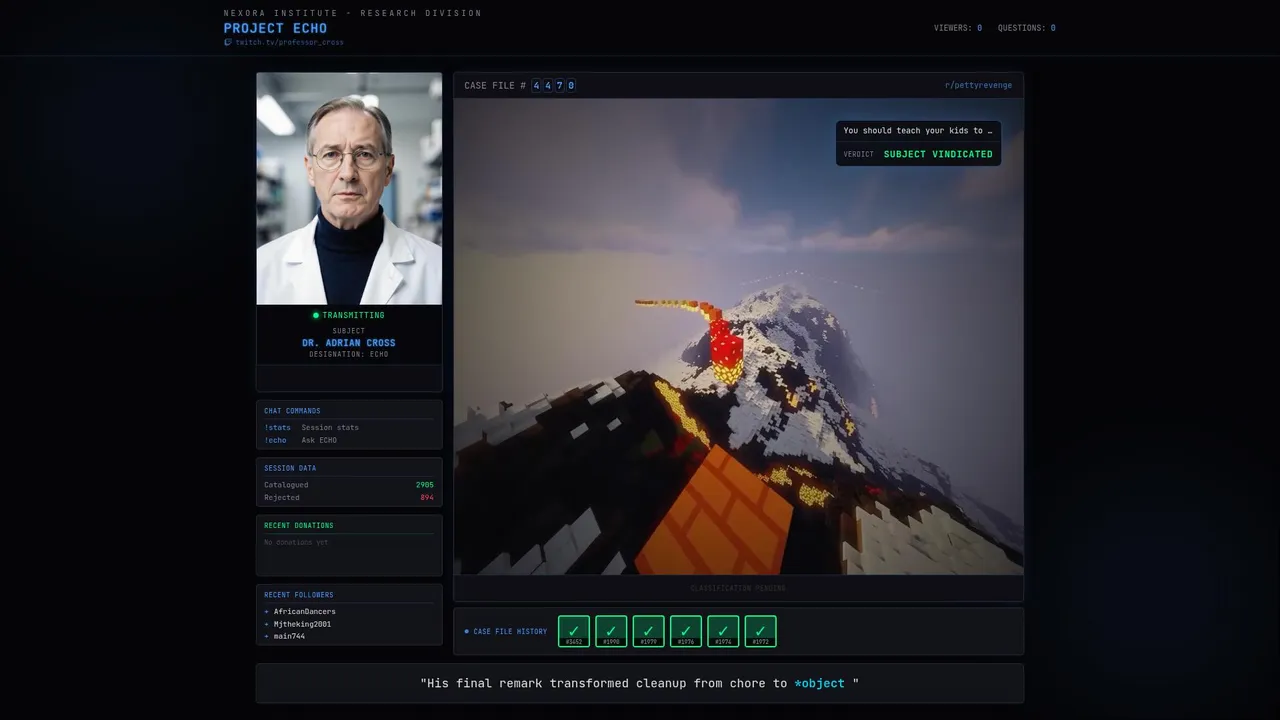Click the Session Data panel heading
The width and height of the screenshot is (1280, 720).
[x=290, y=468]
